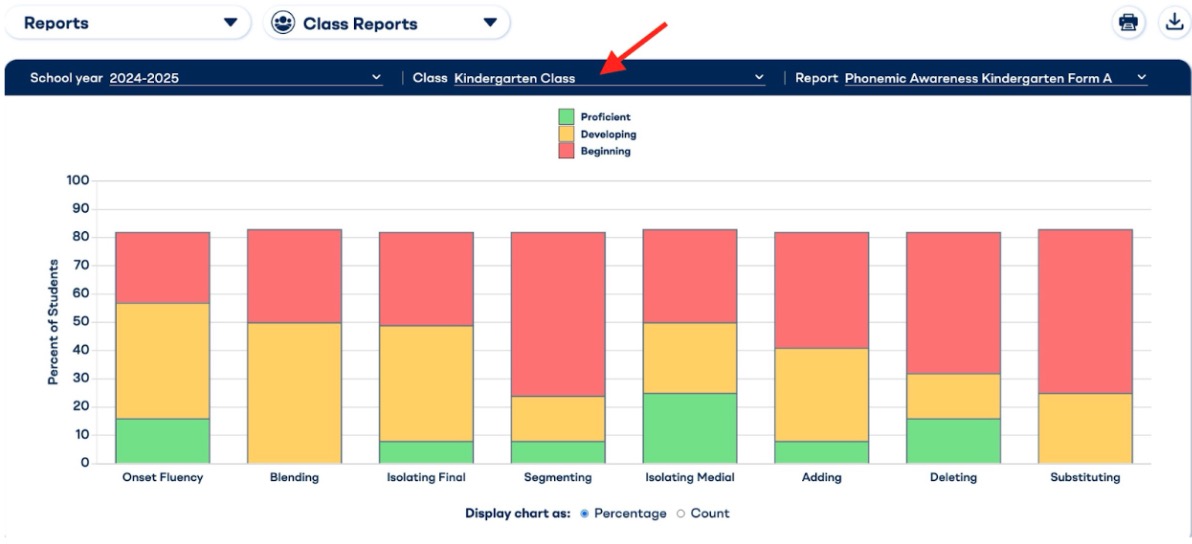Open the Kindergarten Class selector
The image size is (1192, 544).
(x=609, y=77)
